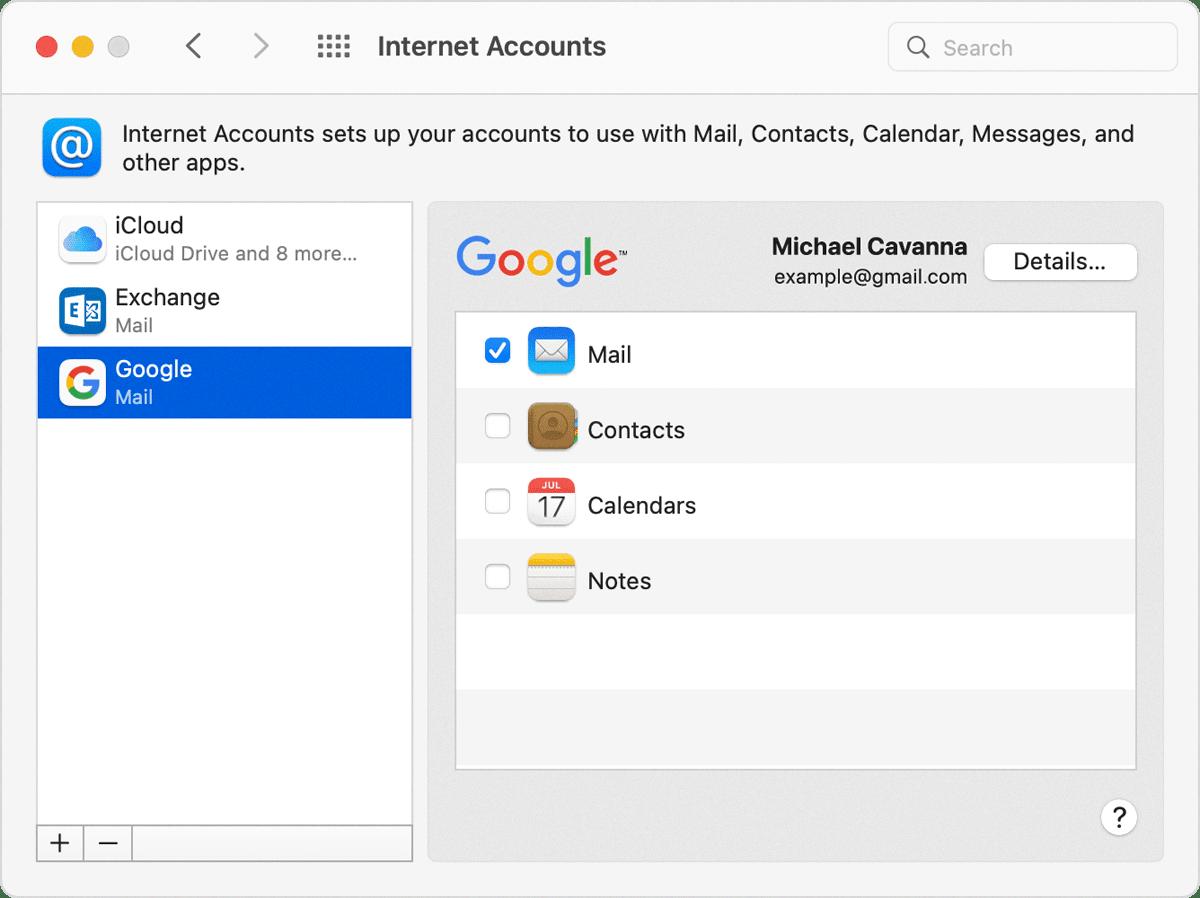Select the Google account row
The height and width of the screenshot is (898, 1200).
[225, 383]
